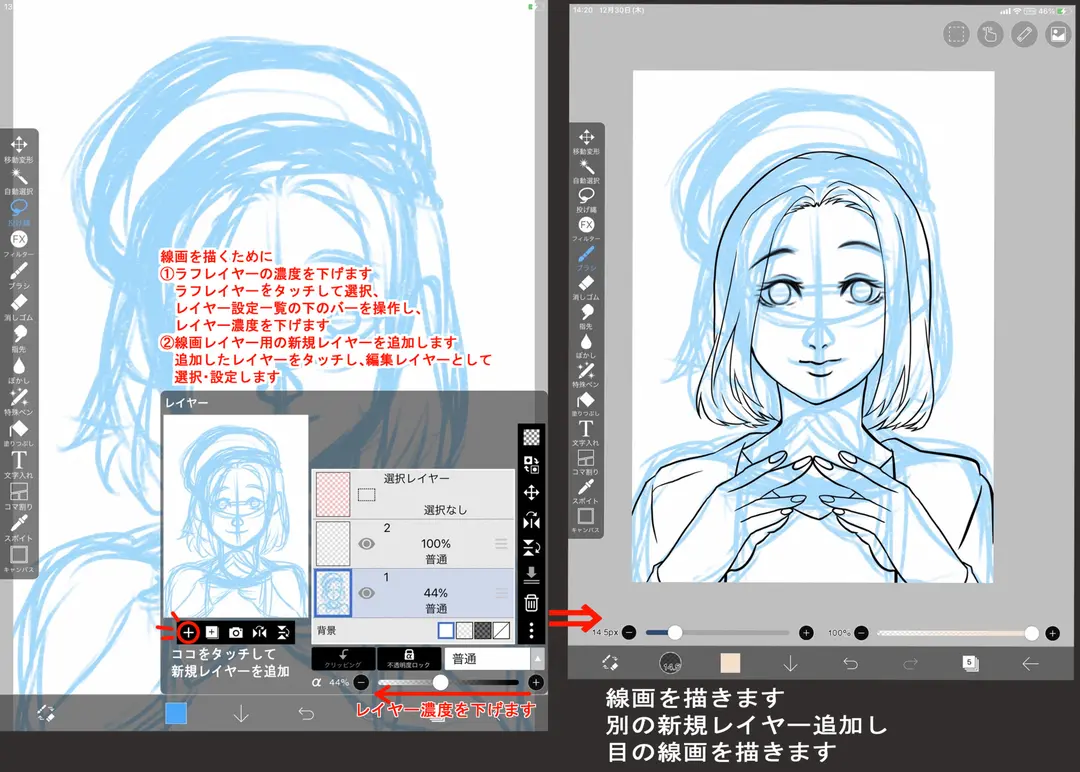Open the three-dot more menu in layer panel
Screen dimensions: 1080x772
(x=531, y=631)
